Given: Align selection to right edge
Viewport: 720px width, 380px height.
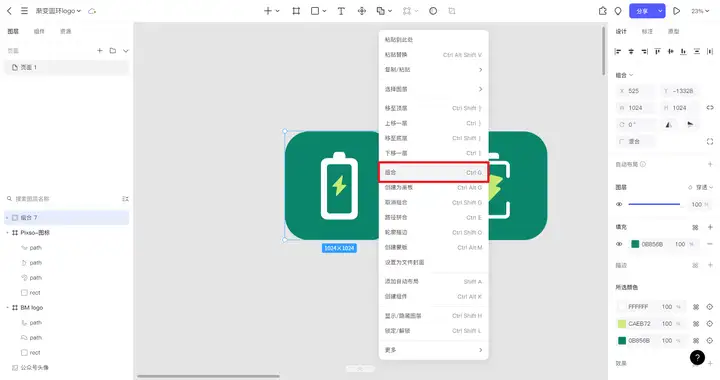Looking at the screenshot, I should (644, 51).
